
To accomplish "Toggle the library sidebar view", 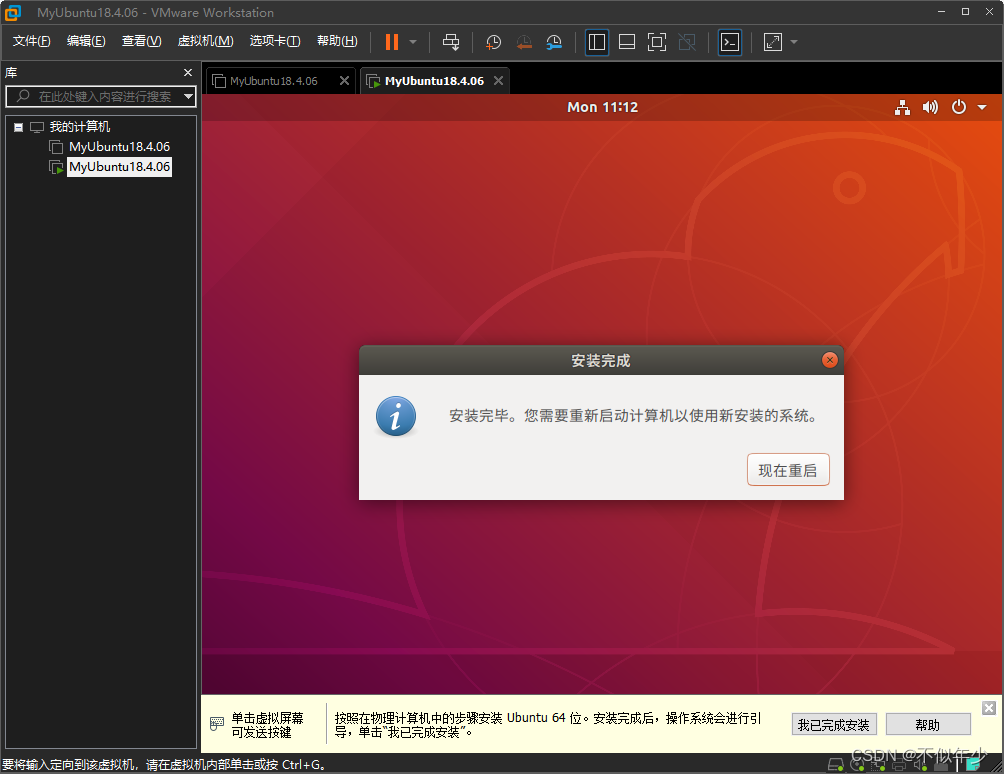I will (x=597, y=42).
